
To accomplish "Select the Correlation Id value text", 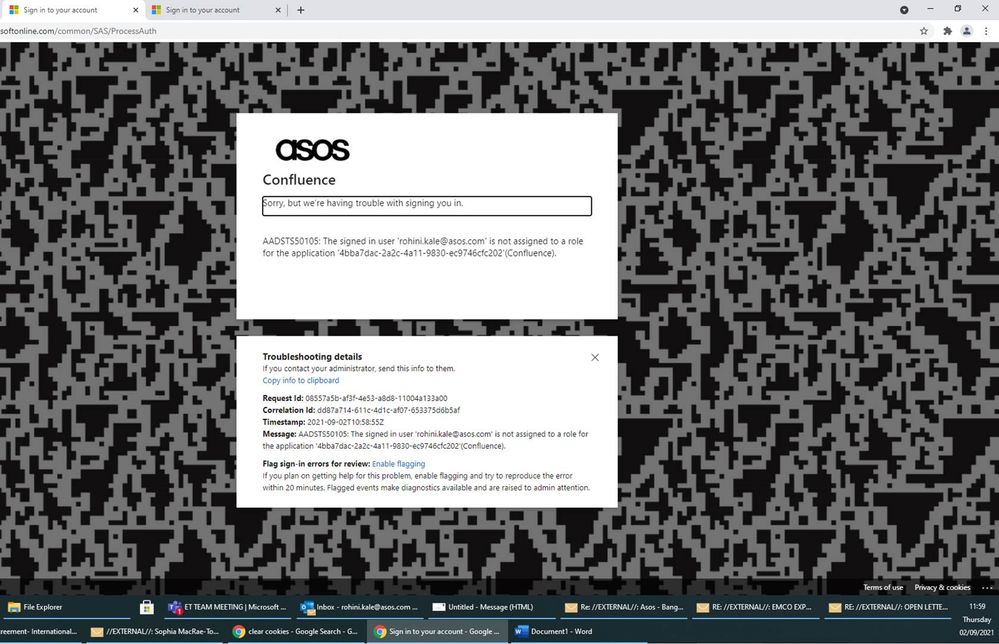I will pos(388,410).
